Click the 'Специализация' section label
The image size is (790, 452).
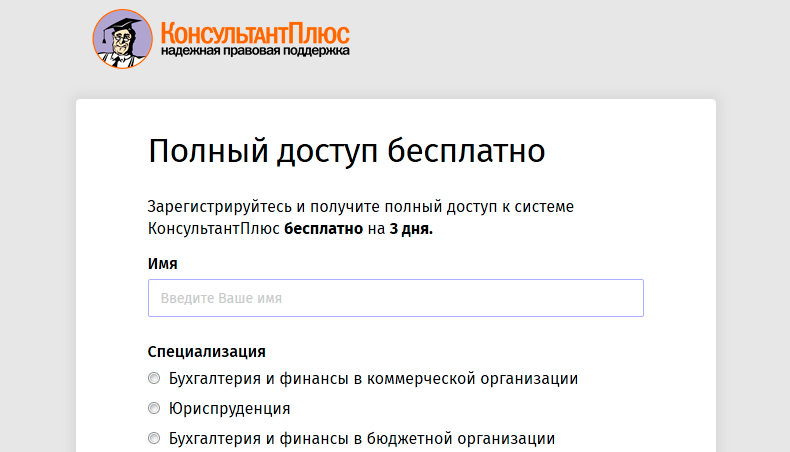pyautogui.click(x=207, y=351)
